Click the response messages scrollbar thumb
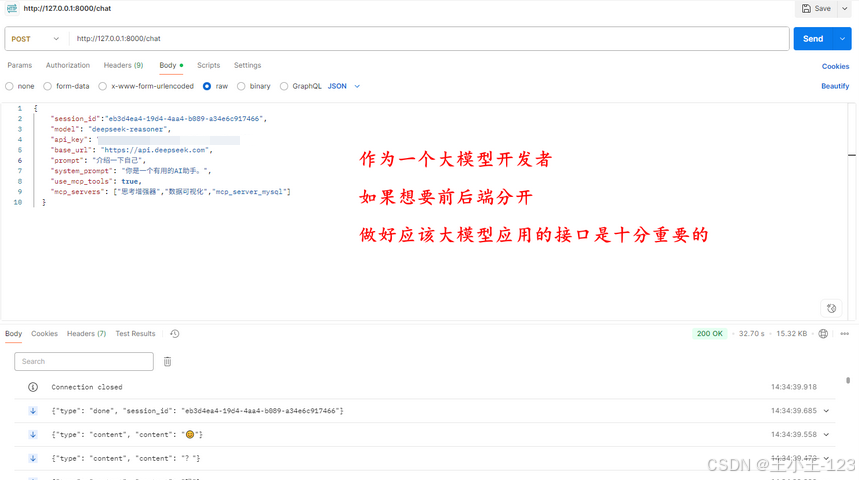Image resolution: width=859 pixels, height=480 pixels. click(x=848, y=380)
